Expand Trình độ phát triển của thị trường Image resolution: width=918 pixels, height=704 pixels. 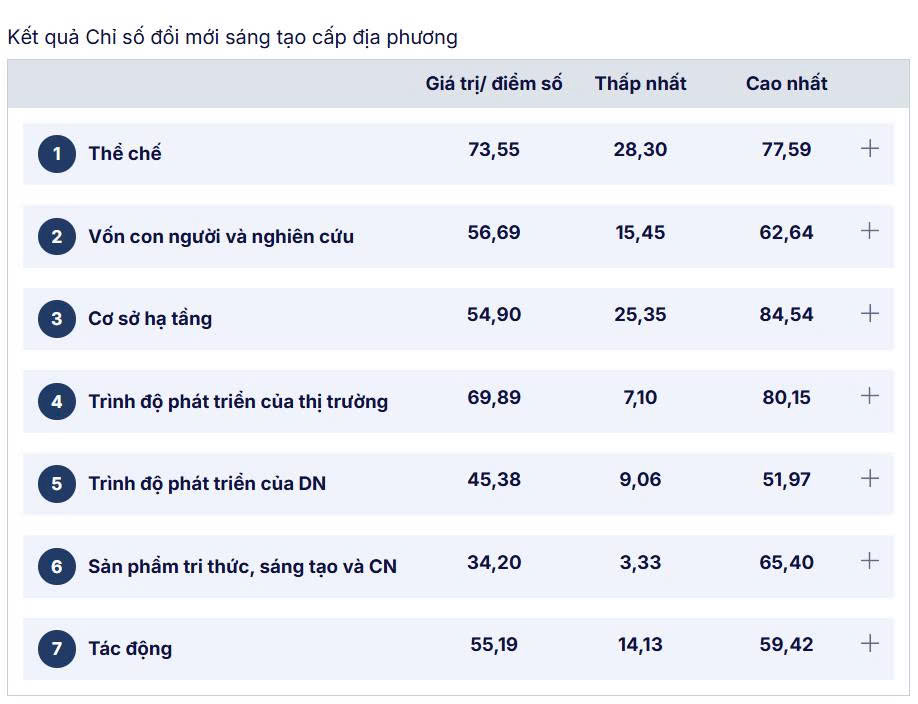tap(870, 396)
